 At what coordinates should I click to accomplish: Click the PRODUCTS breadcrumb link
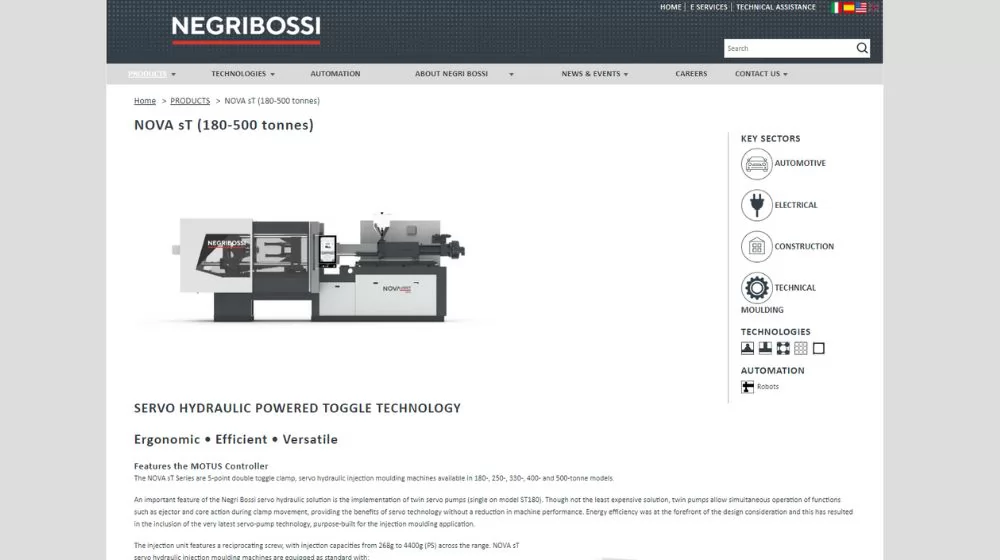[x=190, y=101]
